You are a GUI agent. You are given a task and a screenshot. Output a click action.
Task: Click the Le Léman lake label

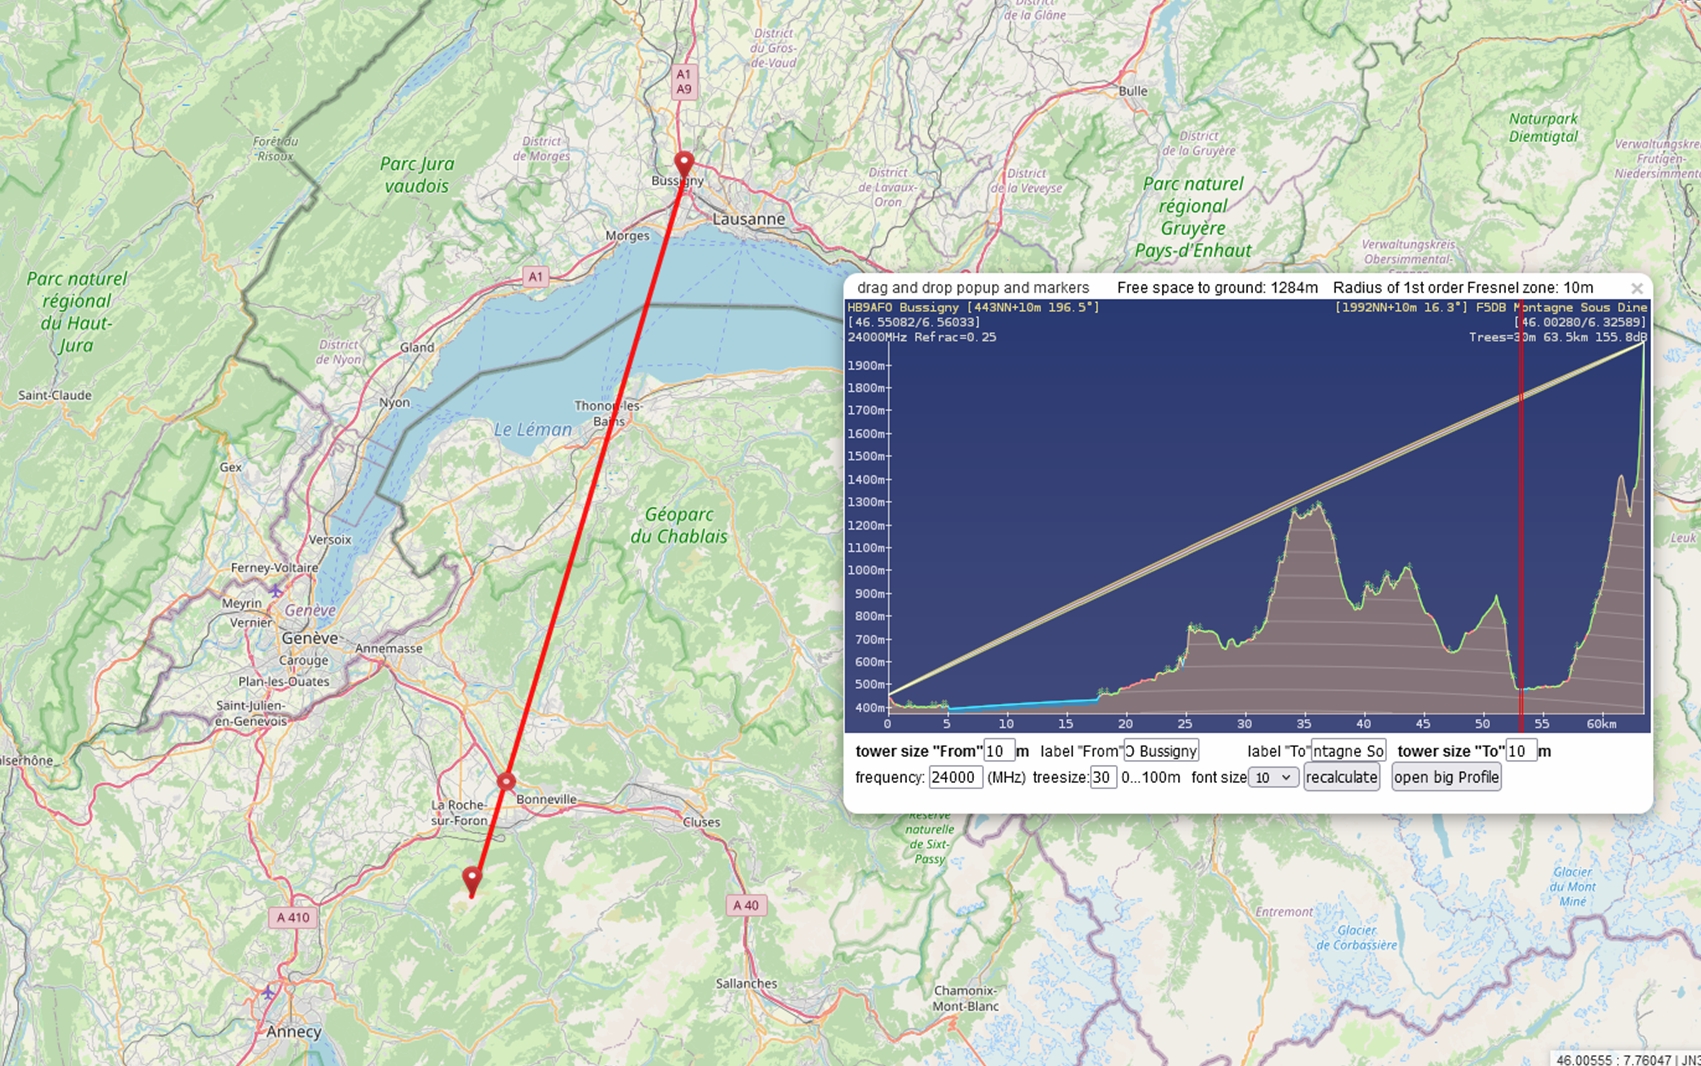click(533, 429)
